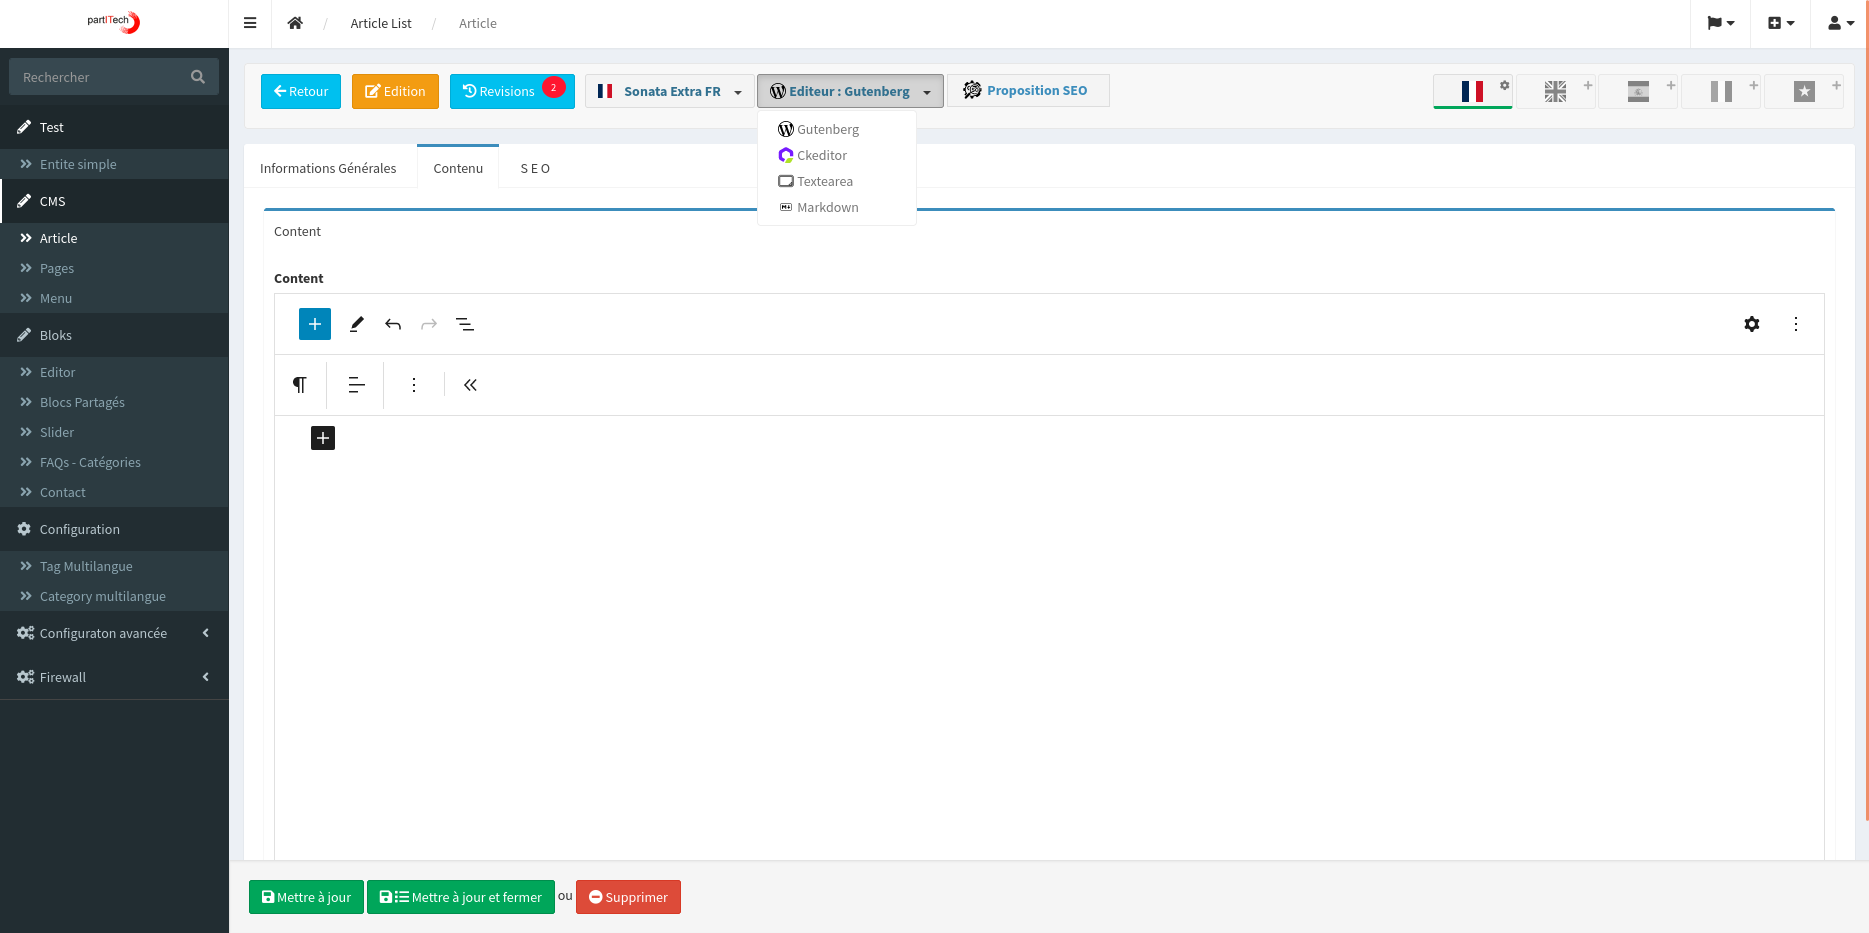Open Pages in the CMS sidebar
1869x933 pixels.
[57, 268]
